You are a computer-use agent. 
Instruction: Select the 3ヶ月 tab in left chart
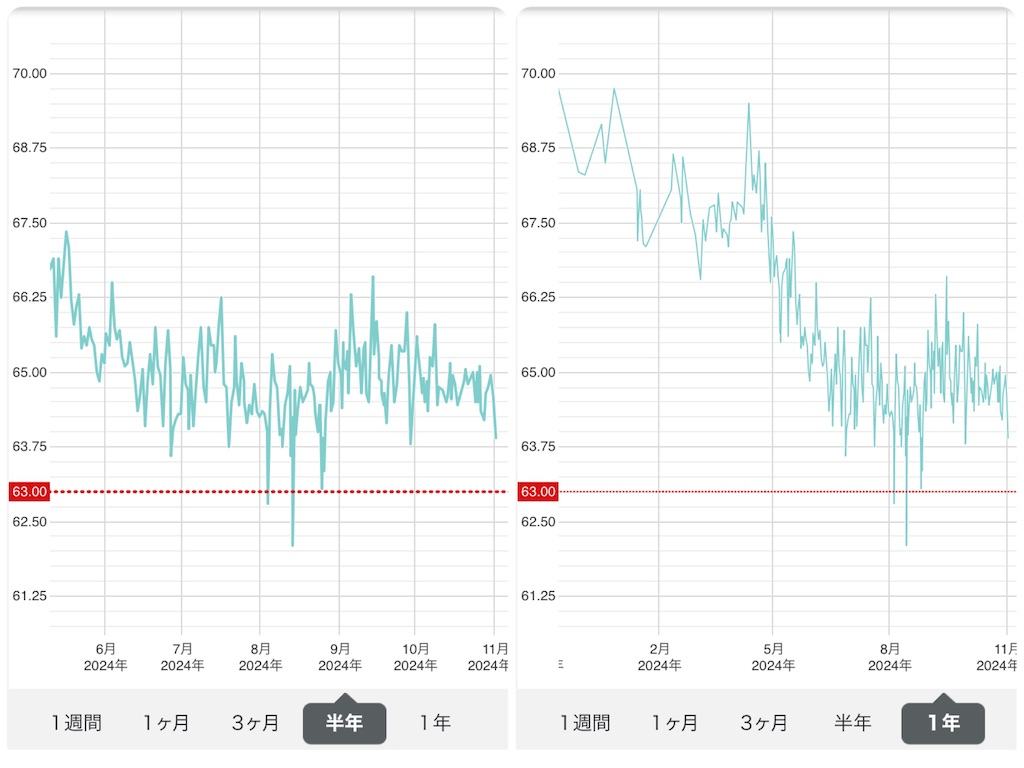point(255,723)
